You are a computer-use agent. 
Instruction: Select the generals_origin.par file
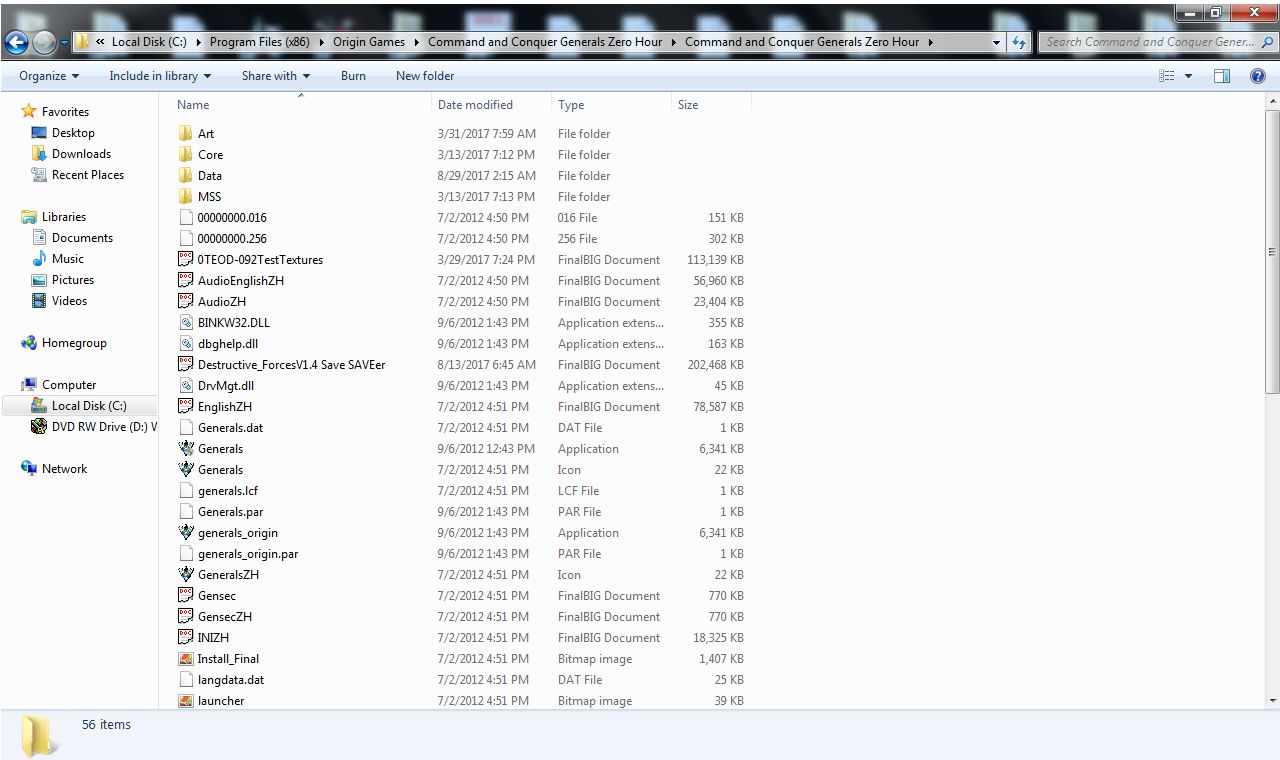point(248,553)
